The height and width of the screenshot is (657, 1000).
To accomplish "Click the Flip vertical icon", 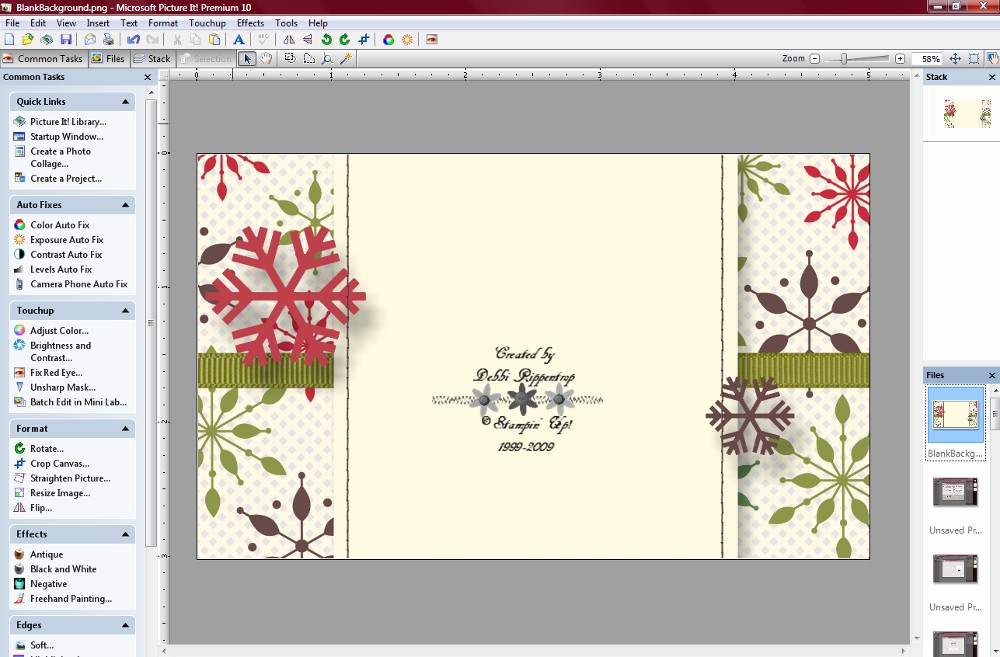I will coord(307,40).
